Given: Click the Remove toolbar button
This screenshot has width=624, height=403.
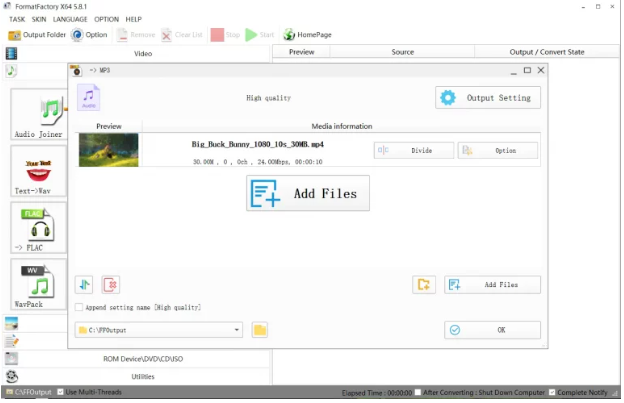Looking at the screenshot, I should (136, 35).
